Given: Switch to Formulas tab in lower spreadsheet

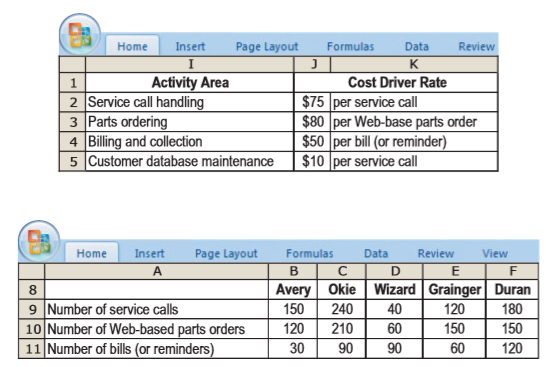Looking at the screenshot, I should [x=310, y=253].
